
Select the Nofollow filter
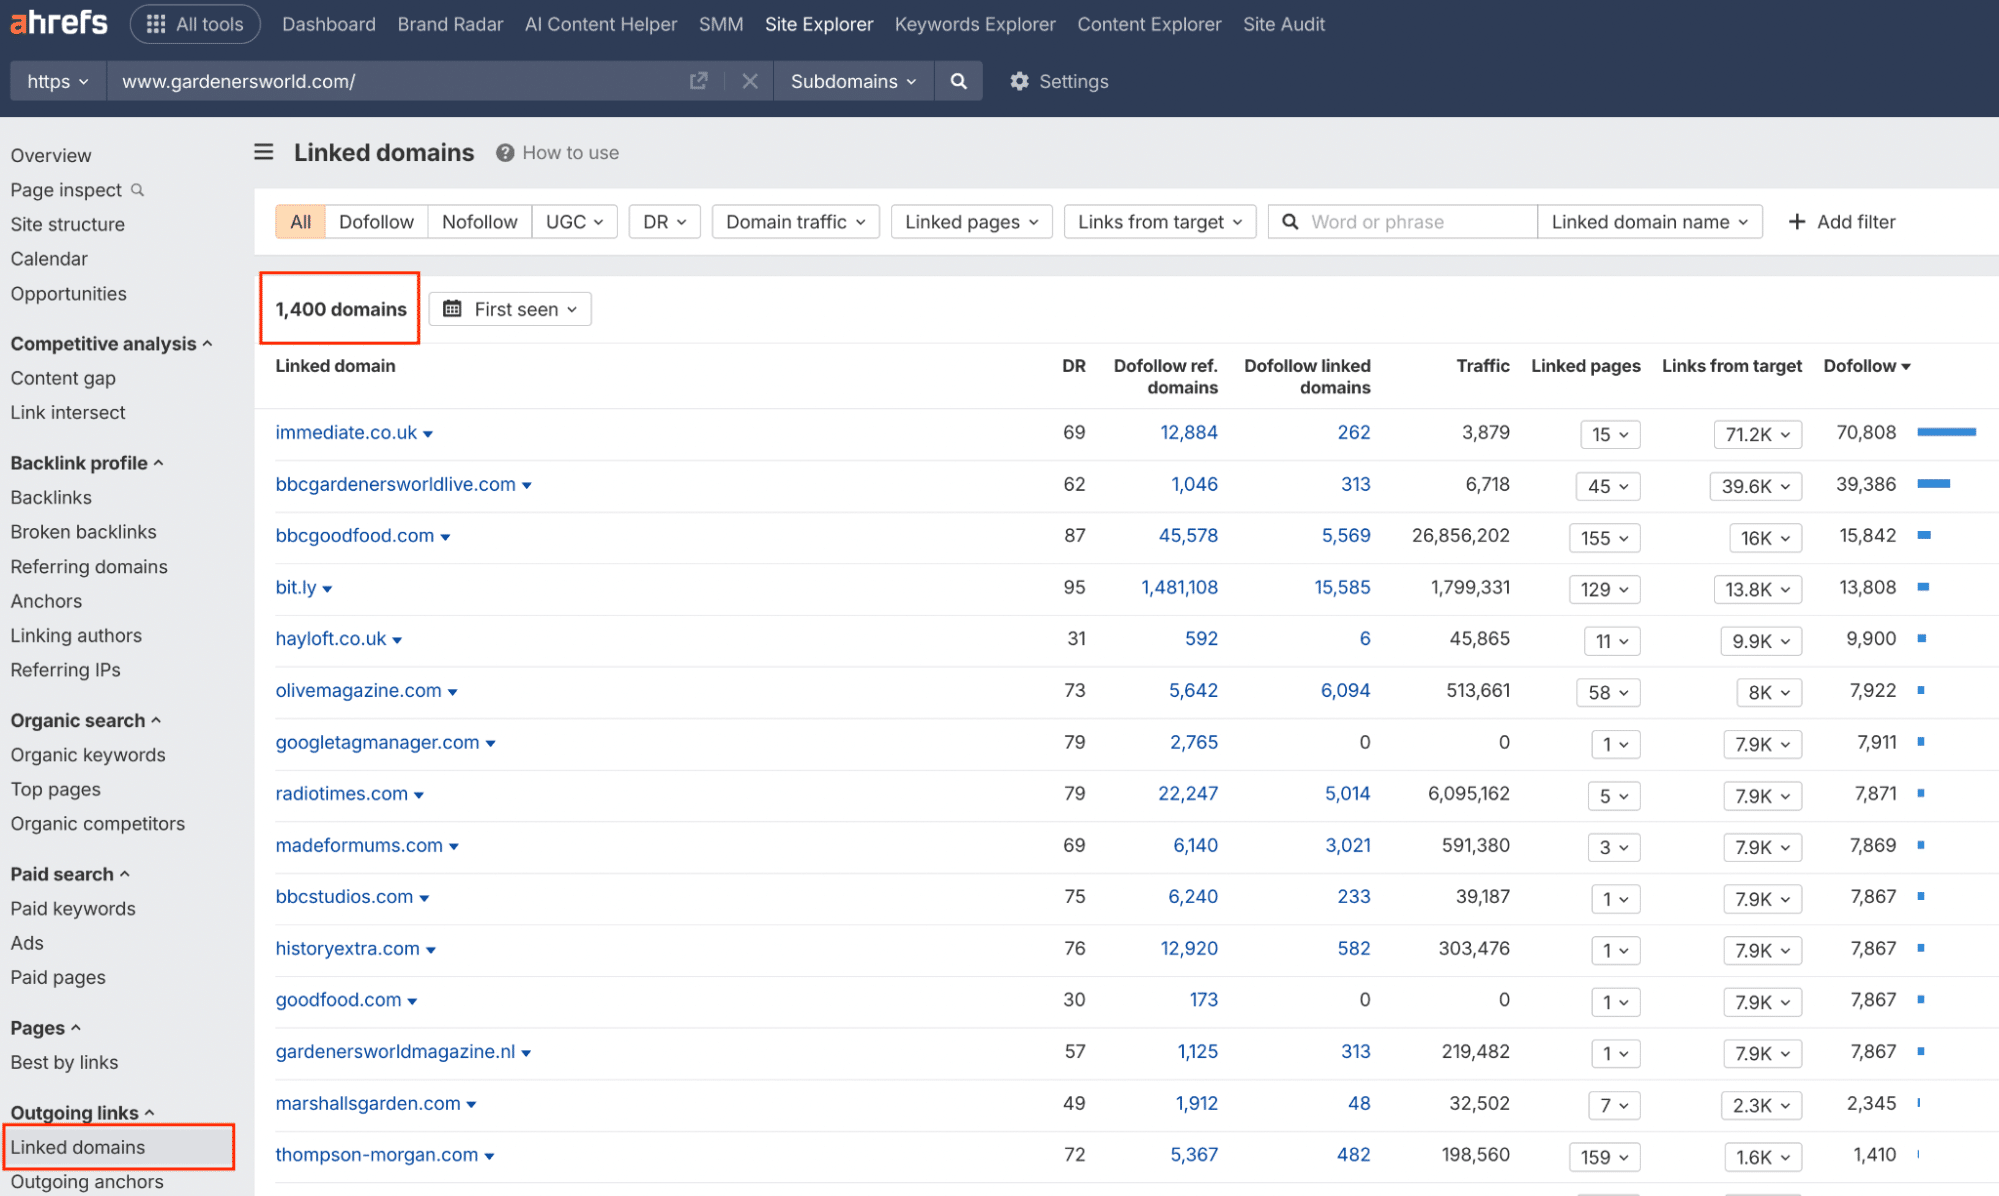pos(479,221)
